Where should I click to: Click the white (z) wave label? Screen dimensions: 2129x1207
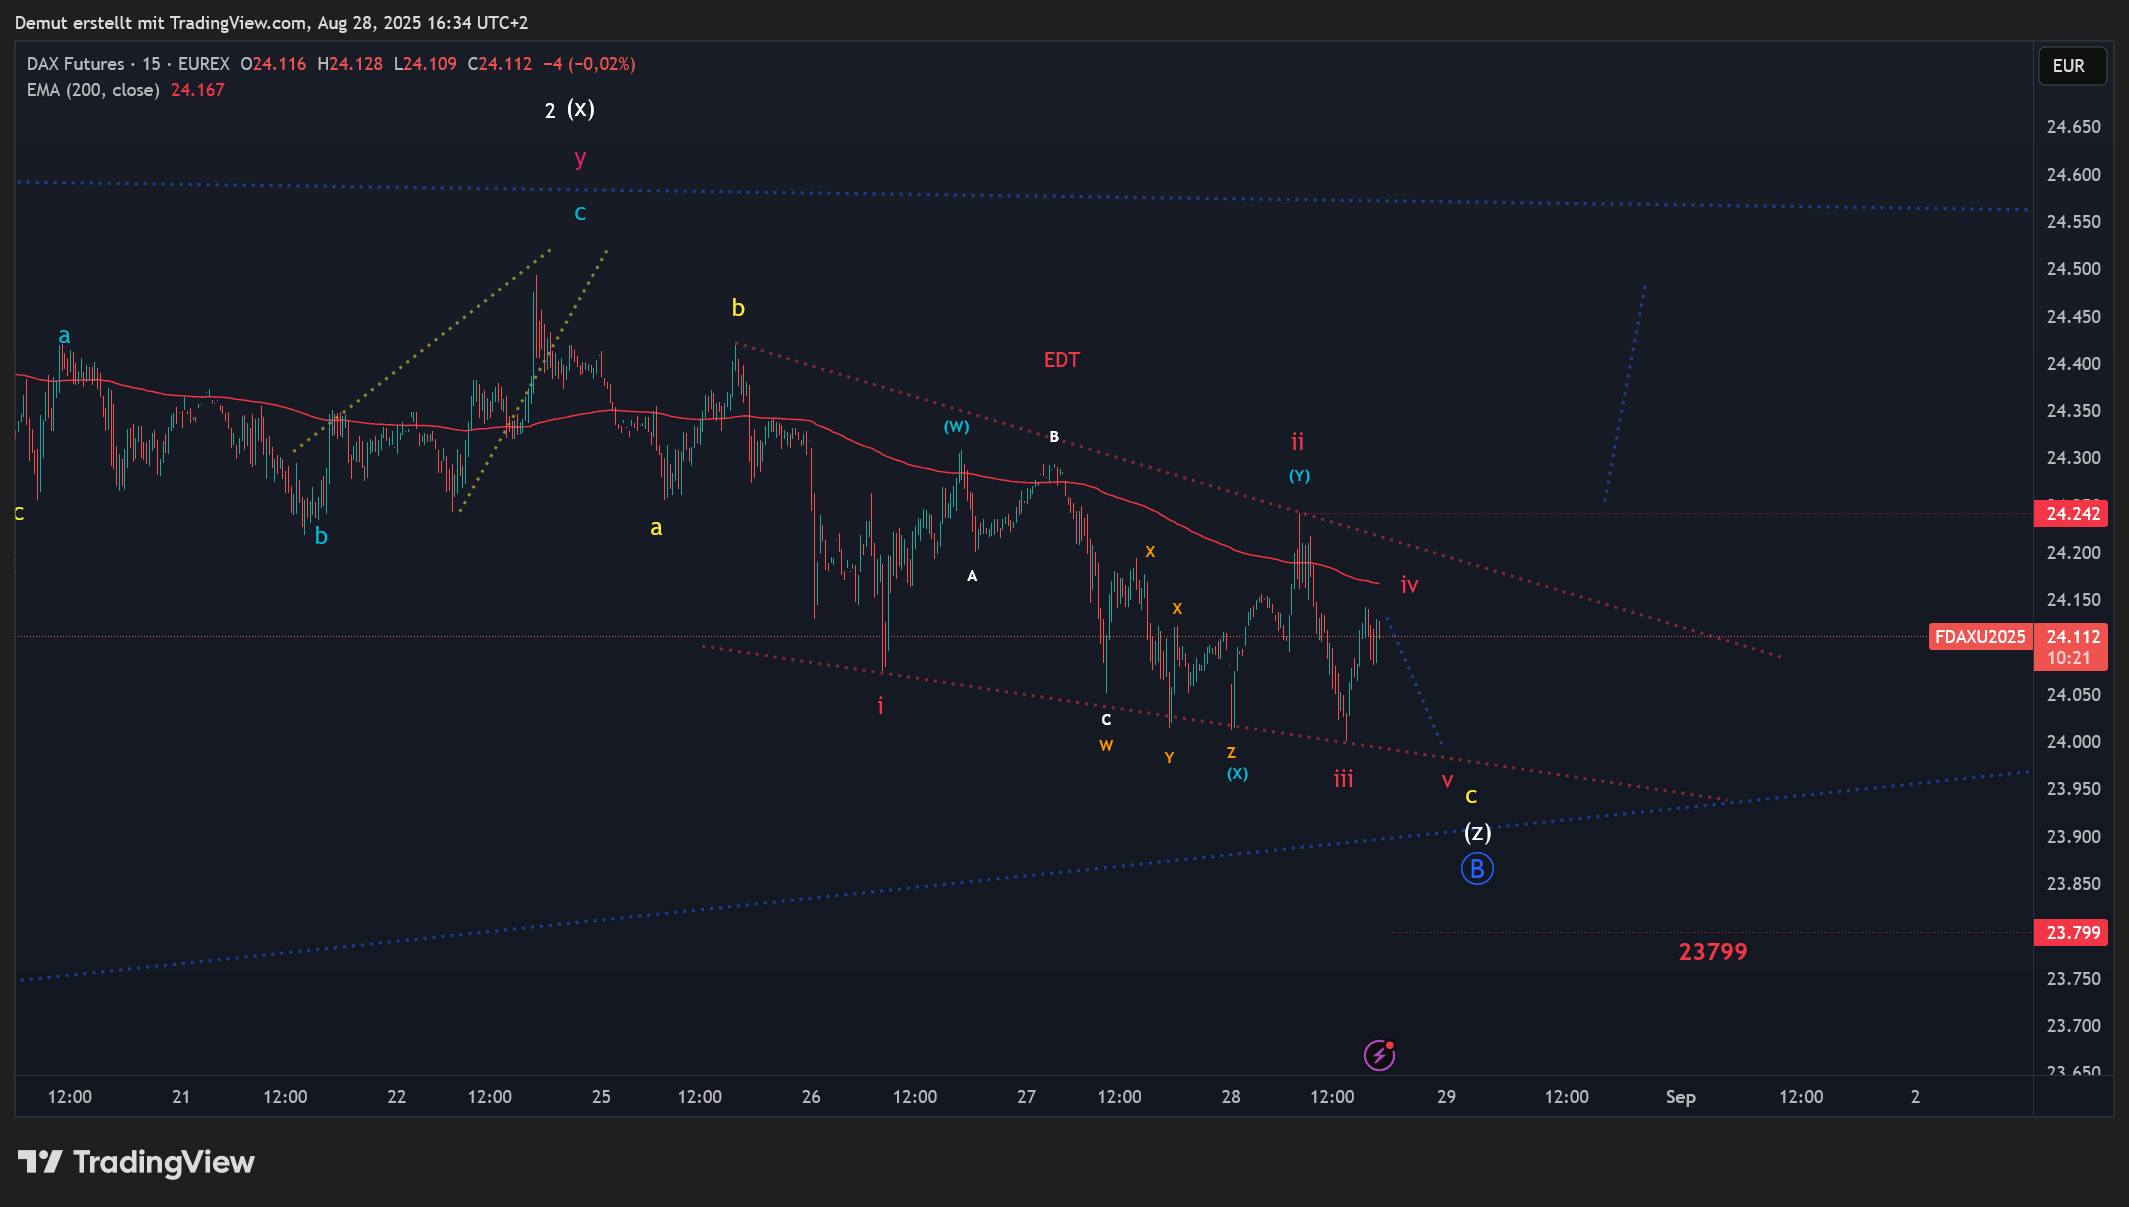click(x=1477, y=832)
